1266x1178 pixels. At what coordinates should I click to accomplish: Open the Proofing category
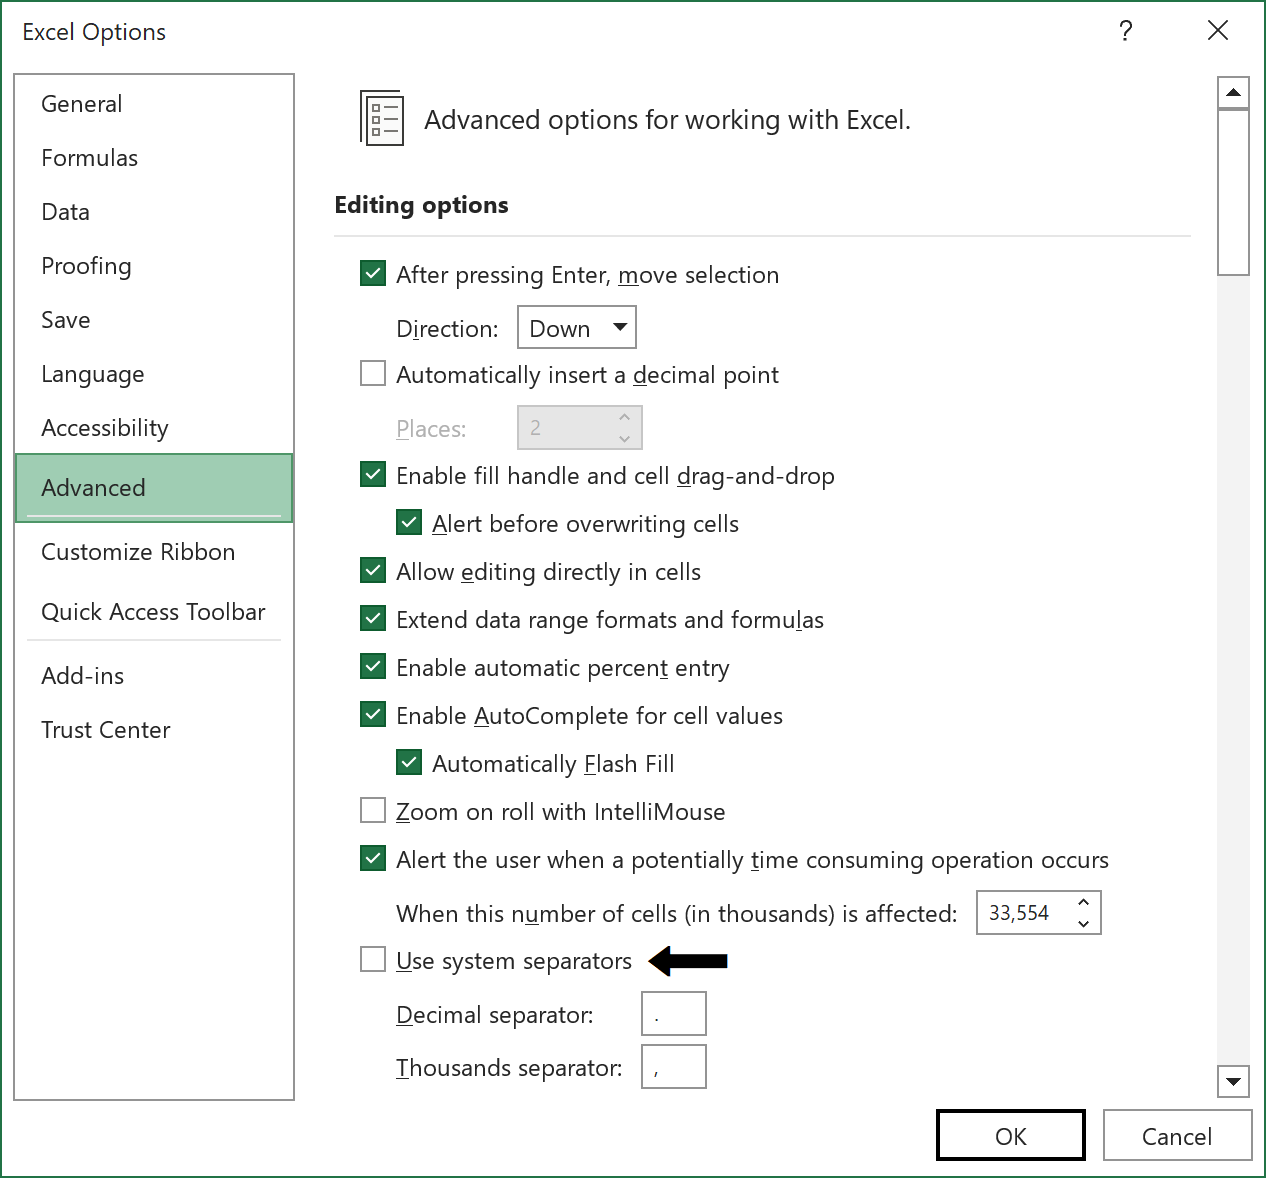154,266
